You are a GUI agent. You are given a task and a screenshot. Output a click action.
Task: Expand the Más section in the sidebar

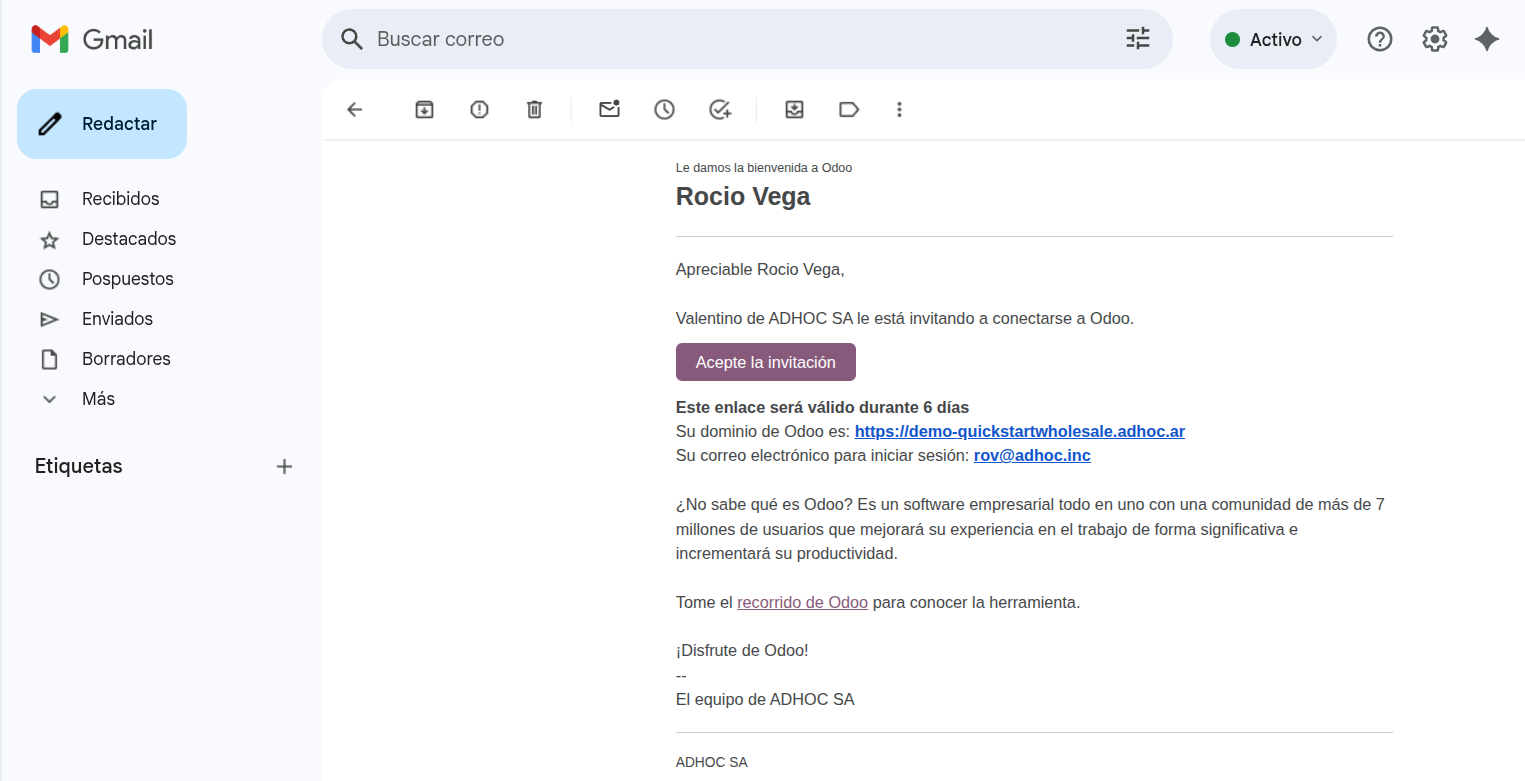click(98, 399)
